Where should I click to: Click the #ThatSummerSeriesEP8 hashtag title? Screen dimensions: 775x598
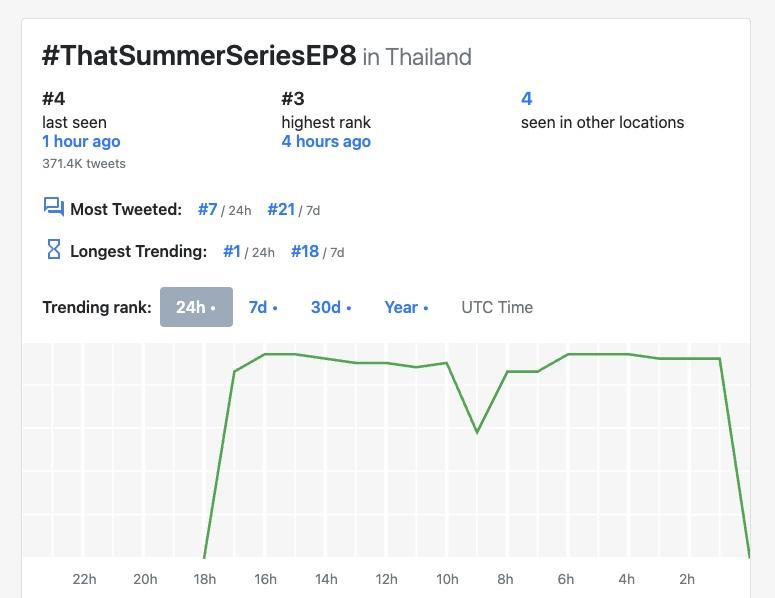[x=199, y=56]
